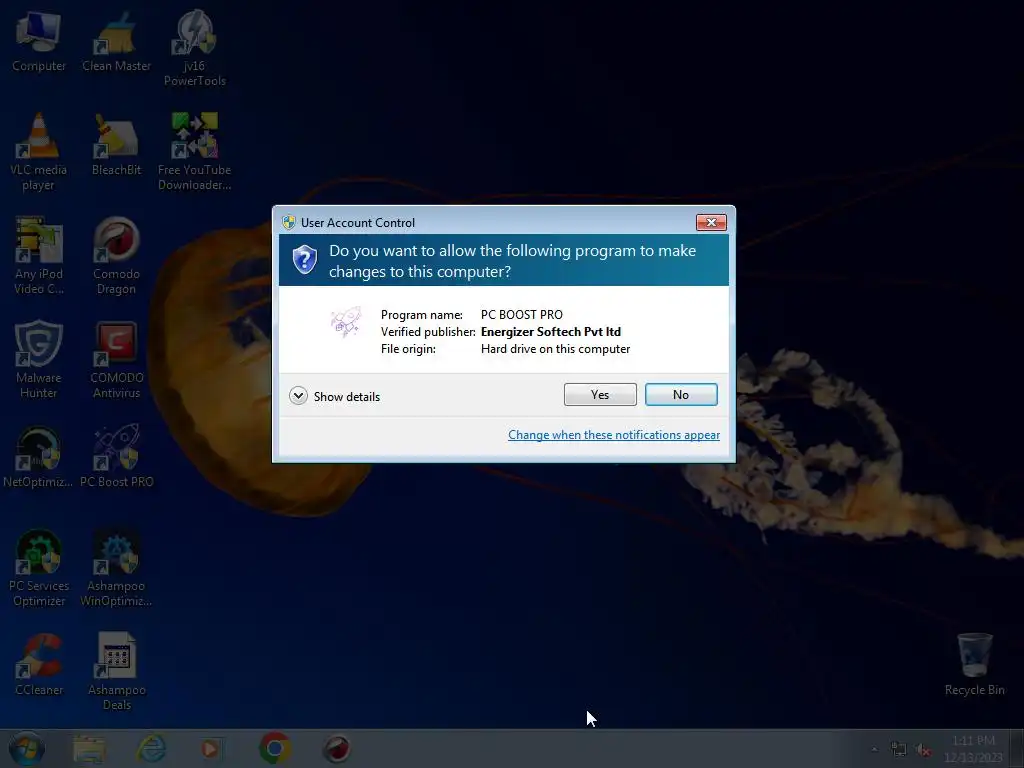Click 'Hard drive on this computer' text
Screen dimensions: 1024x768
(555, 349)
